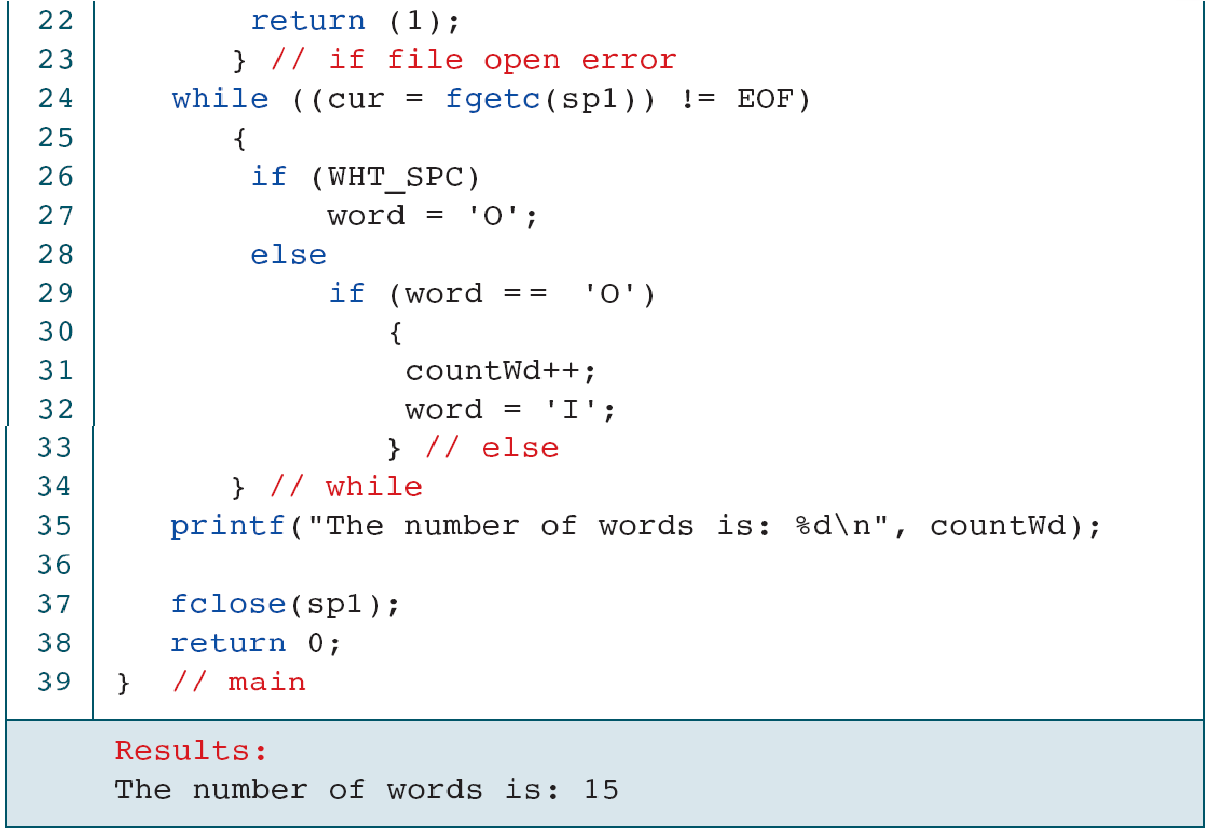
Task: Click line number 37
Action: [x=56, y=605]
